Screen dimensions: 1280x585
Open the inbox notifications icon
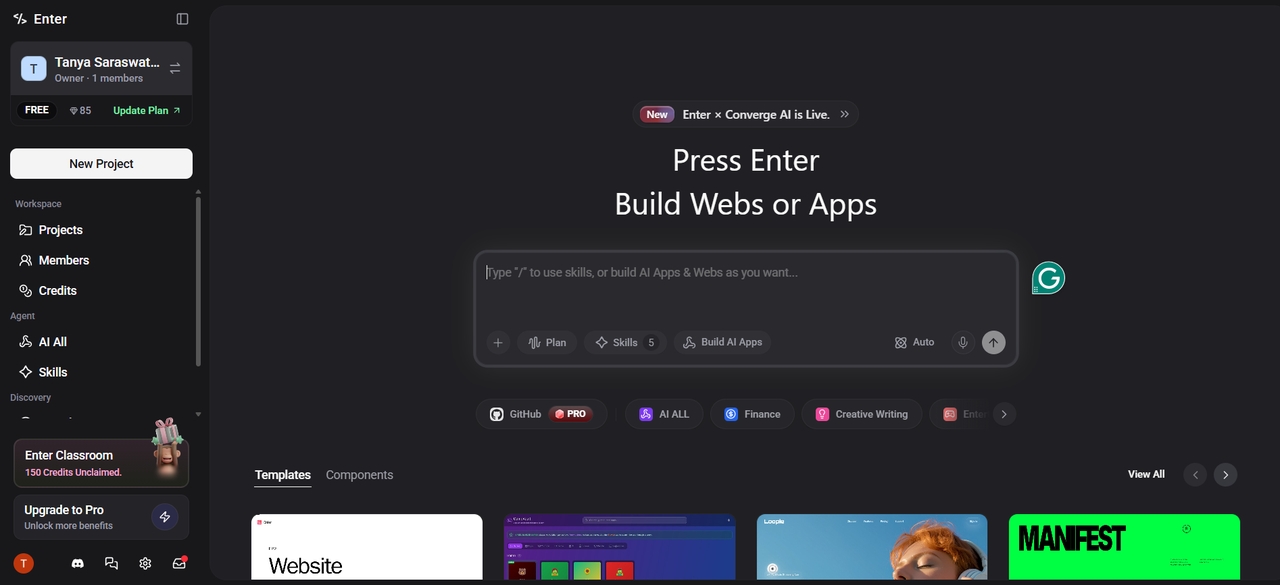(x=180, y=563)
